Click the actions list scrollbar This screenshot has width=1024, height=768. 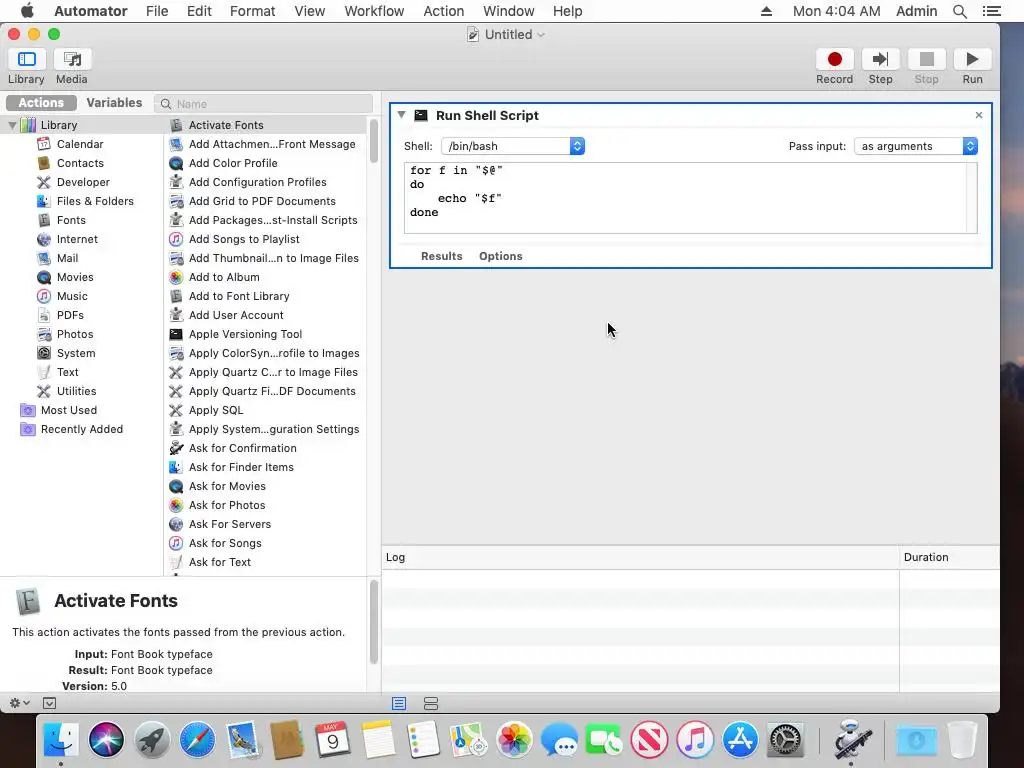tap(374, 141)
